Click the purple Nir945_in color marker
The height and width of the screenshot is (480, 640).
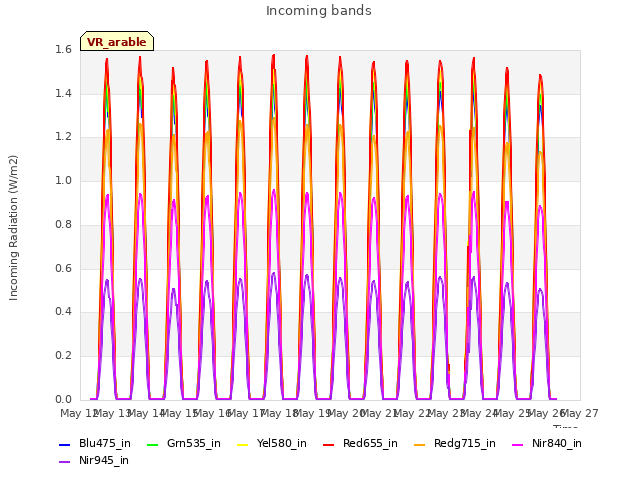point(64,462)
